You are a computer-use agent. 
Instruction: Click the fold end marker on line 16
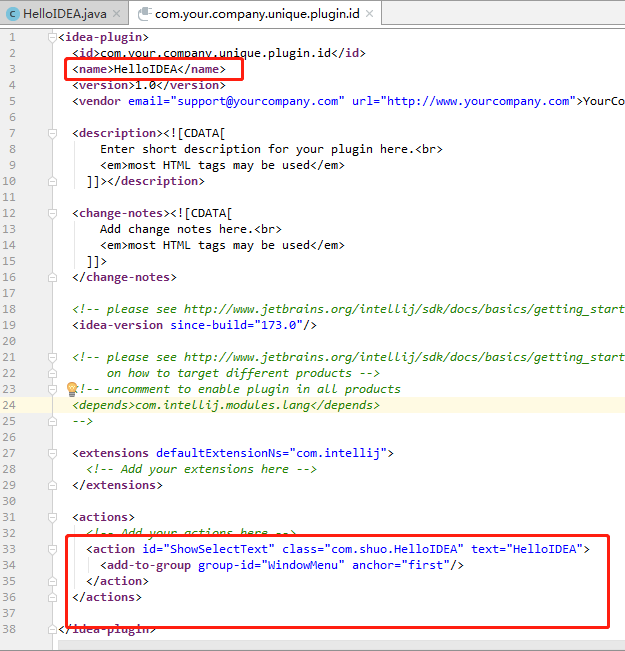[x=52, y=277]
